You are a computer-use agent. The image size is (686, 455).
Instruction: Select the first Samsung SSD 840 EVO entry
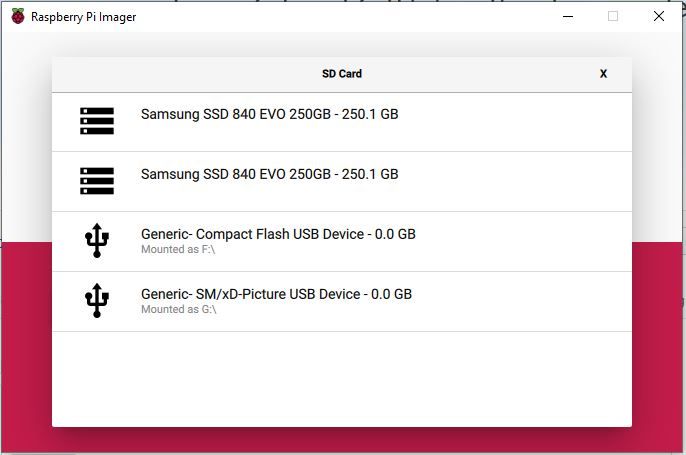269,114
